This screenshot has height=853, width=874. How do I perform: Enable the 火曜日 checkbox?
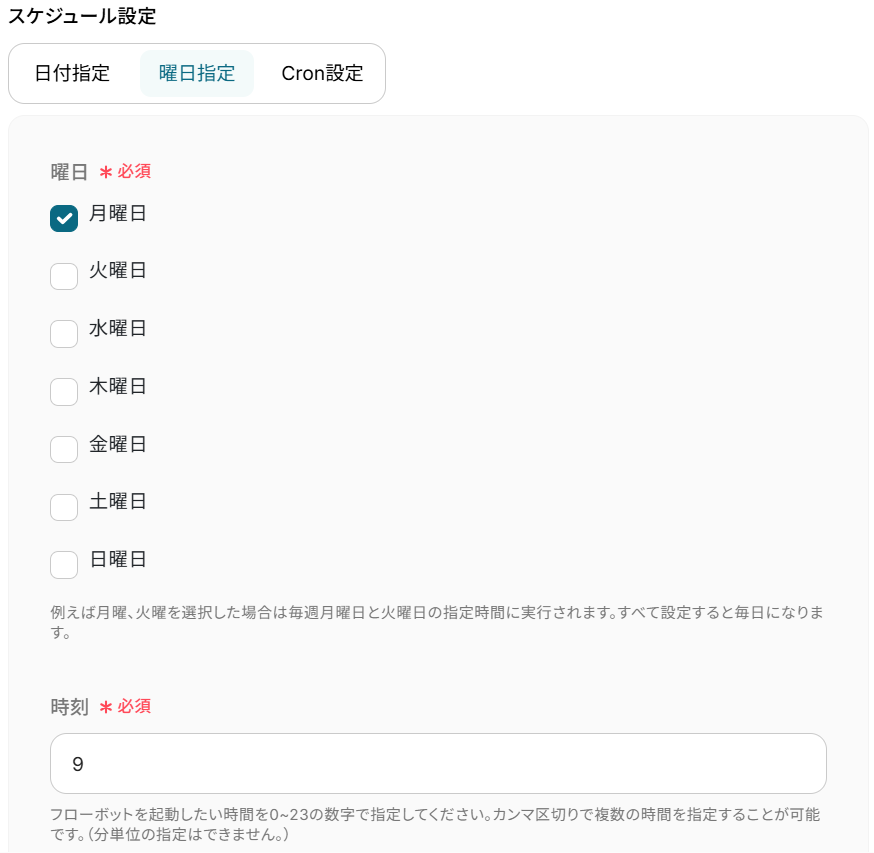click(x=64, y=277)
